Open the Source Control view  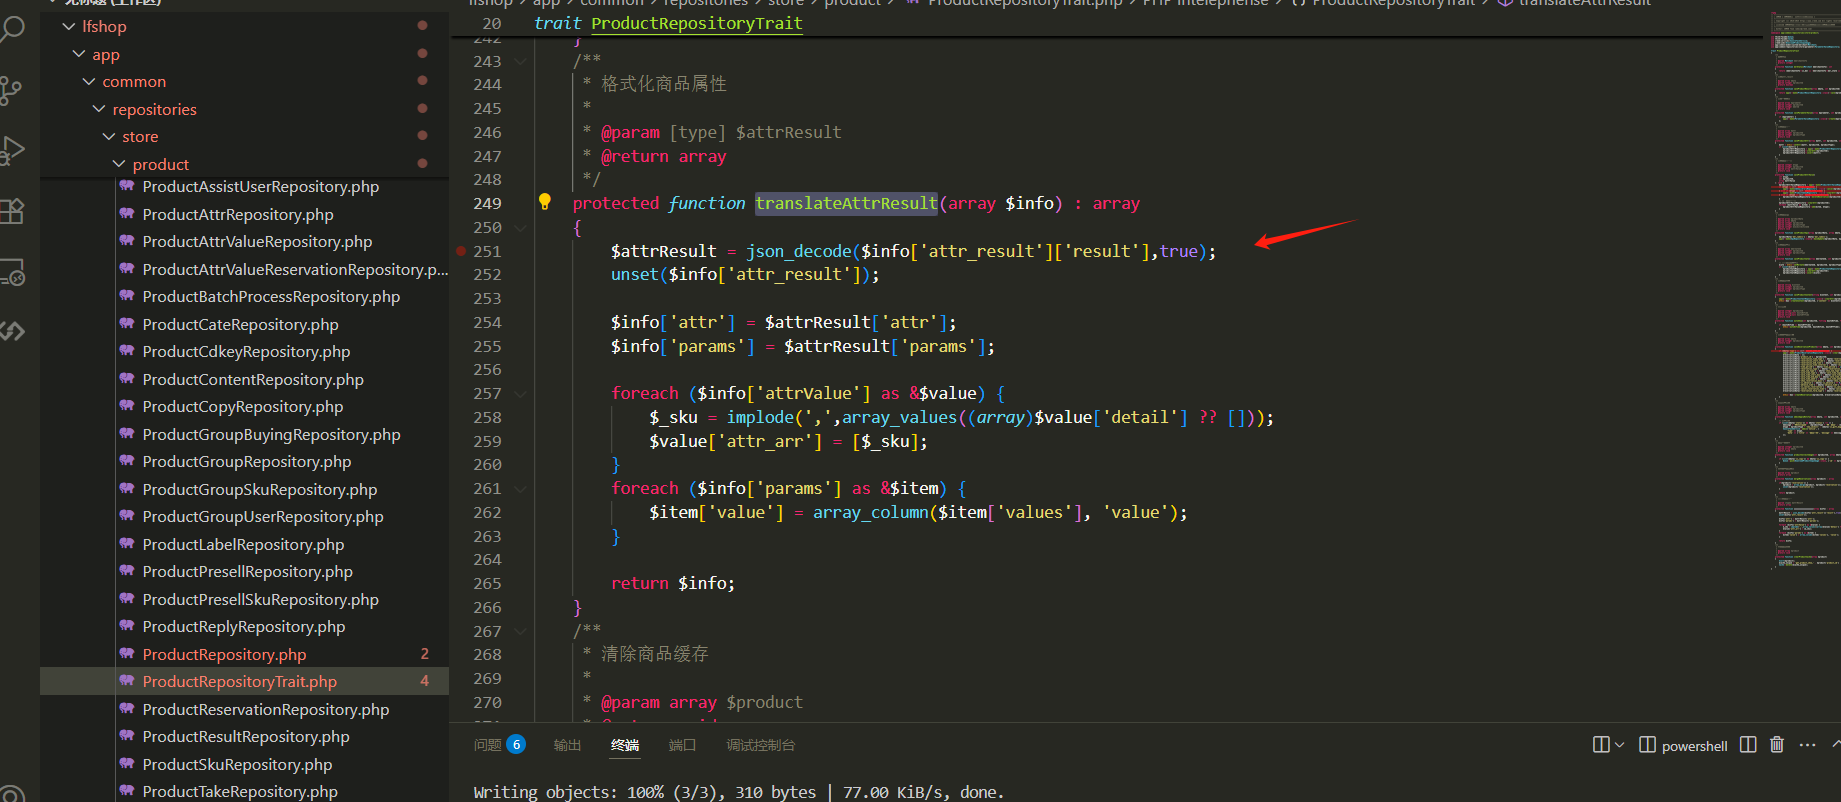click(x=12, y=90)
